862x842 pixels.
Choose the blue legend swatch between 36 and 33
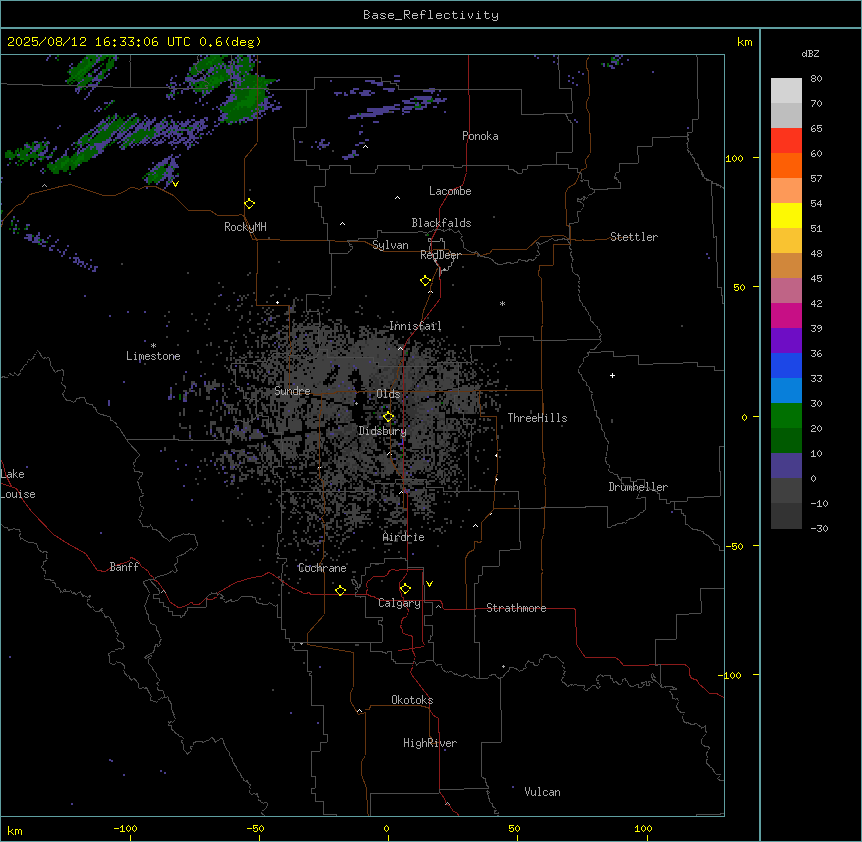click(x=786, y=365)
